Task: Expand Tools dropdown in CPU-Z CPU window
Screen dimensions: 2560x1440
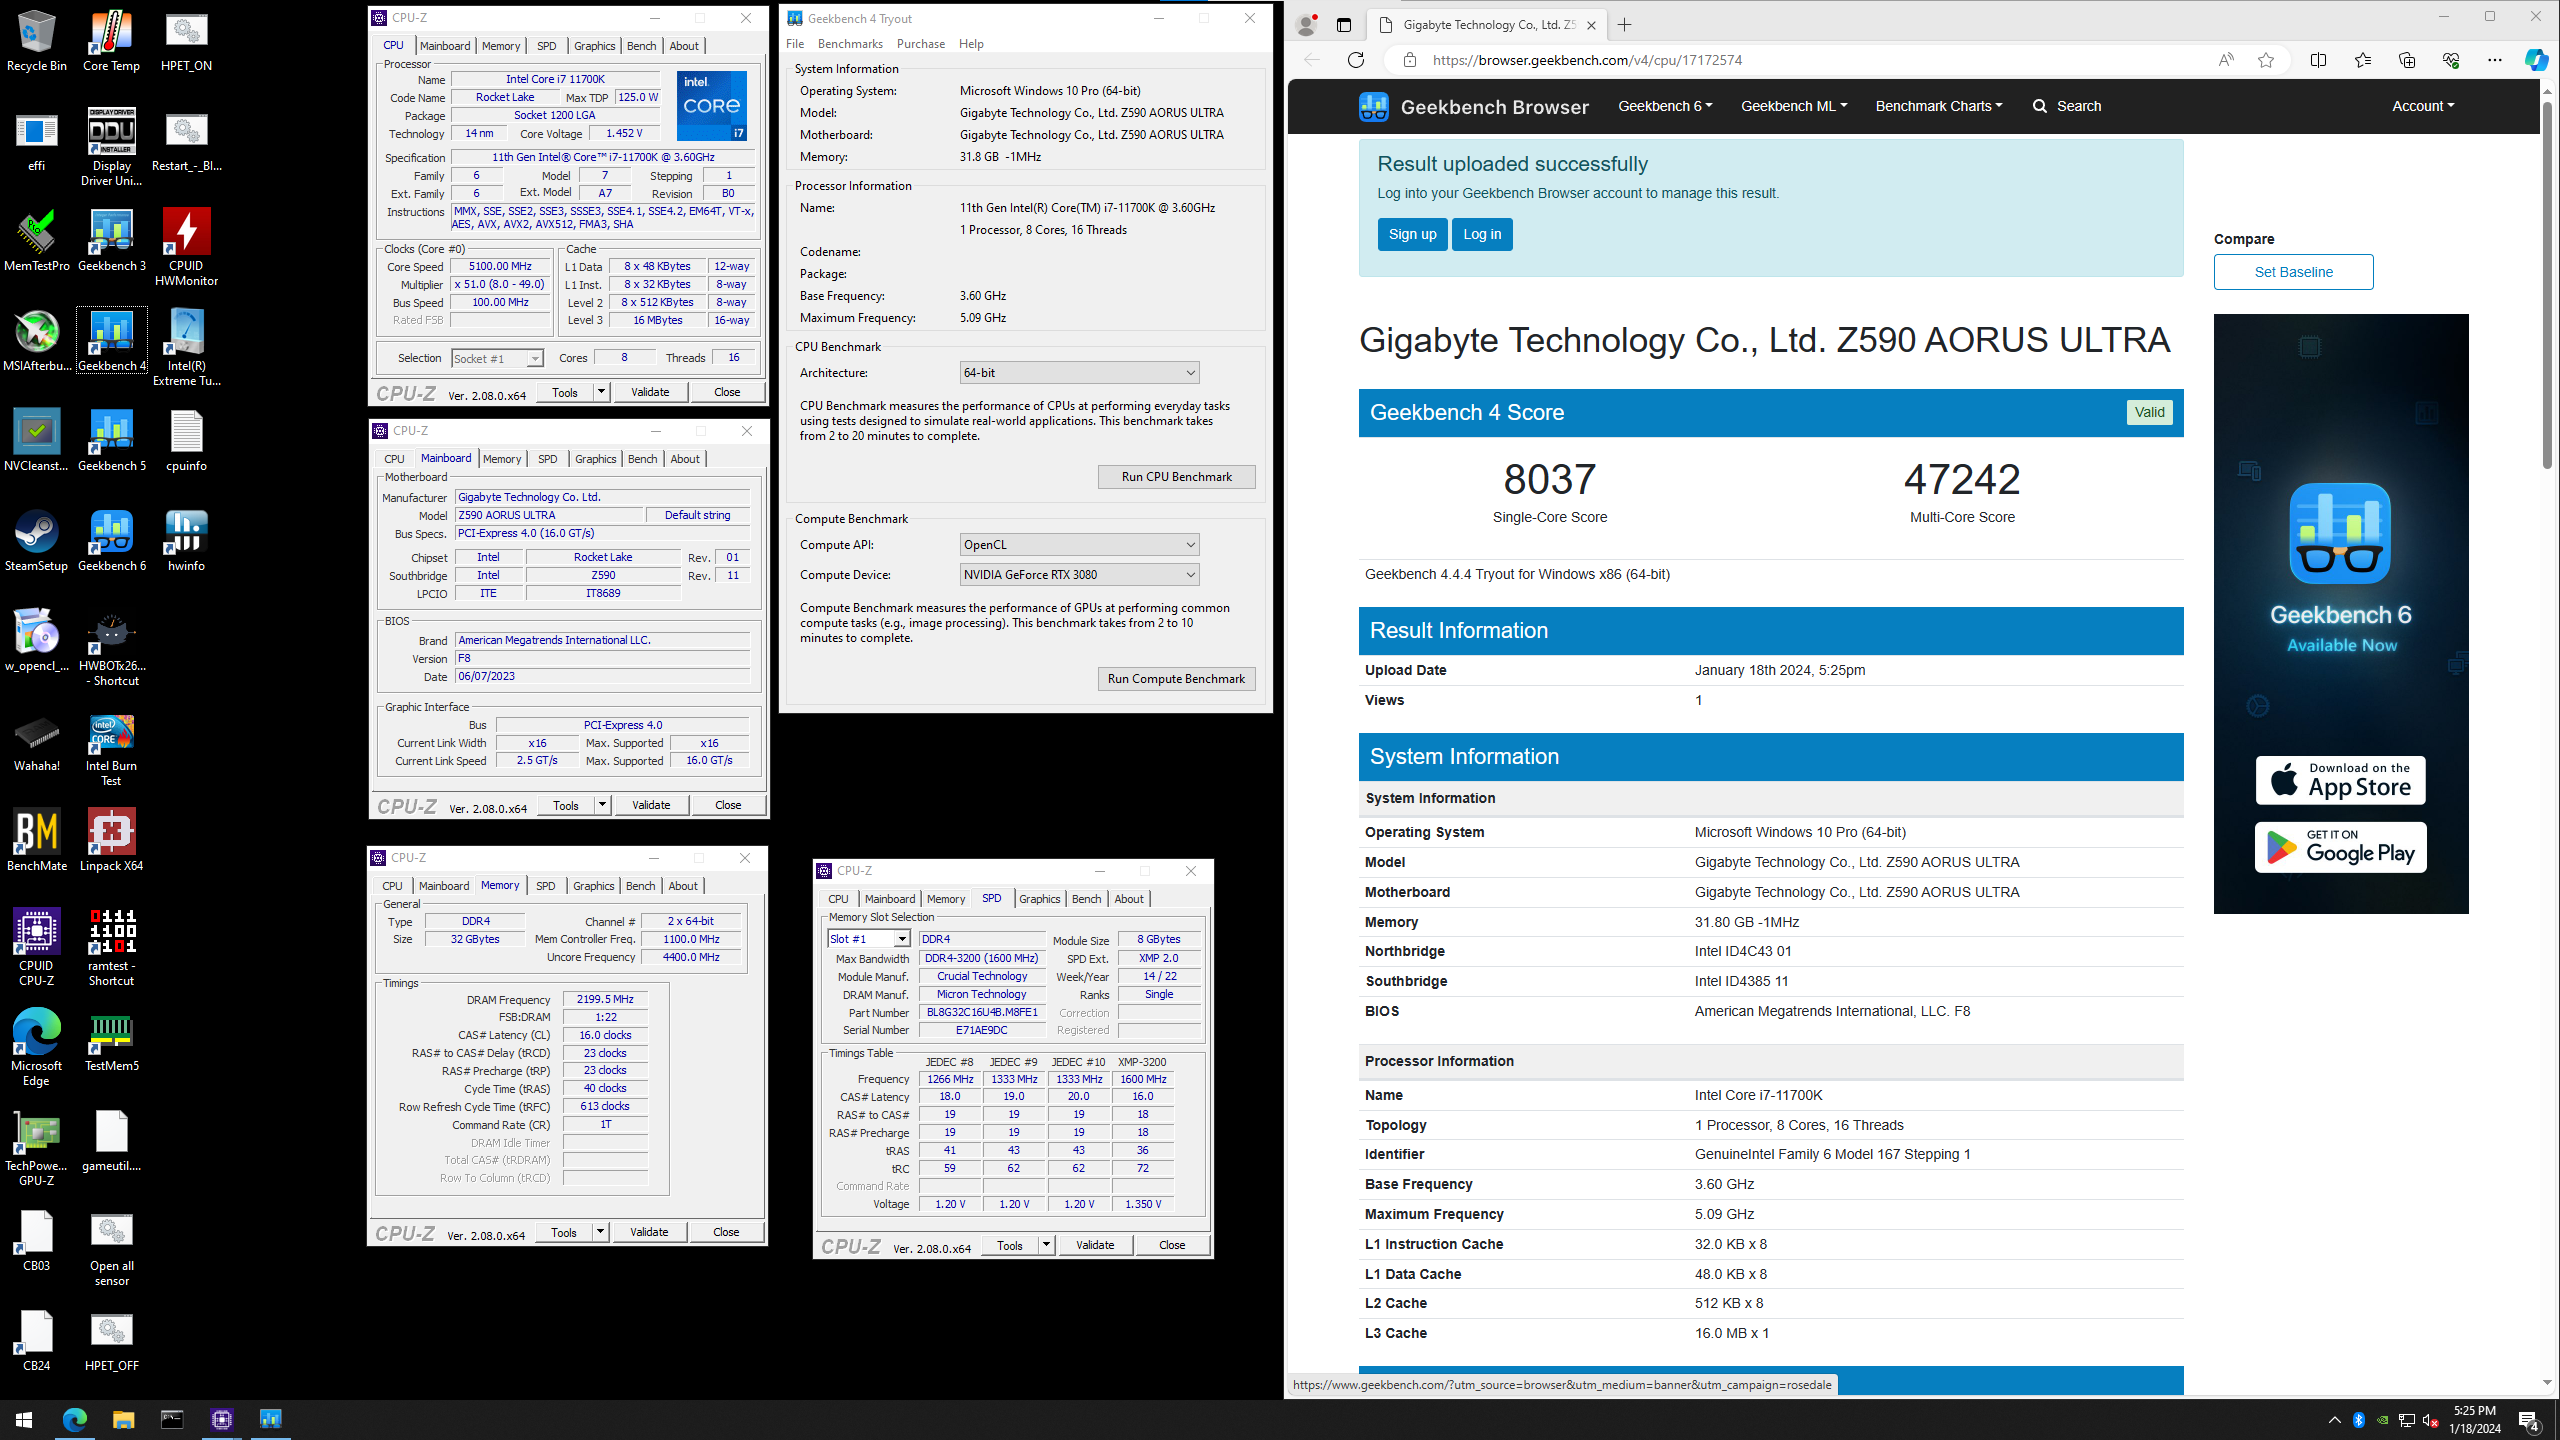Action: pyautogui.click(x=601, y=392)
